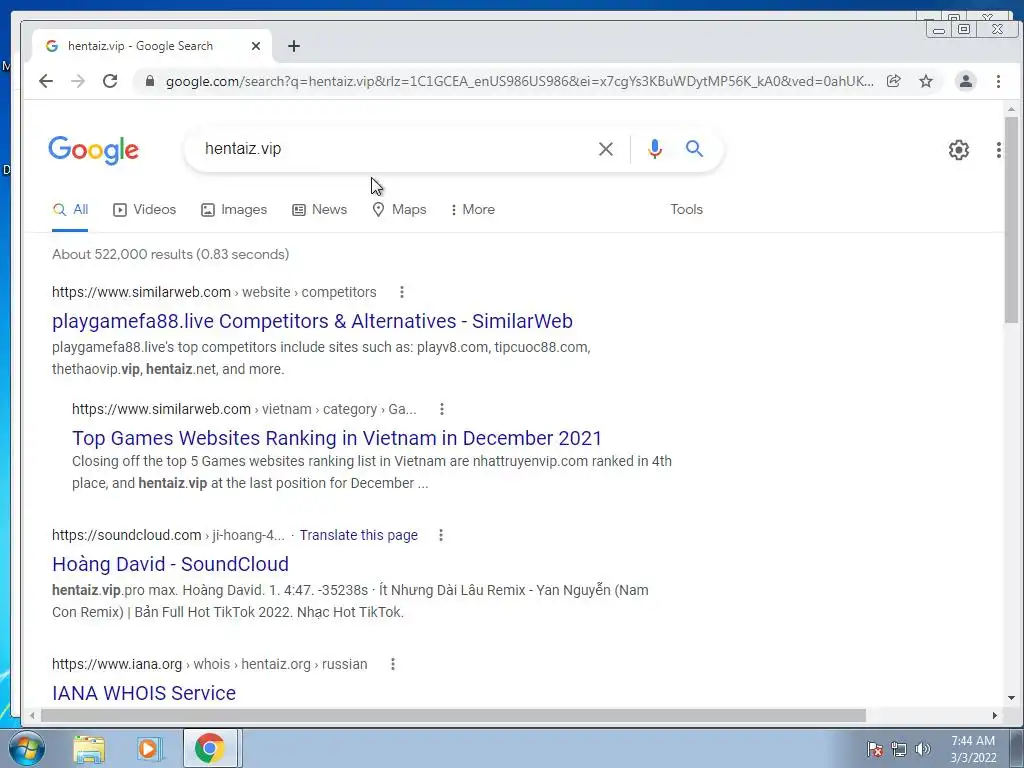
Task: Switch to the Maps tab
Action: pyautogui.click(x=399, y=210)
